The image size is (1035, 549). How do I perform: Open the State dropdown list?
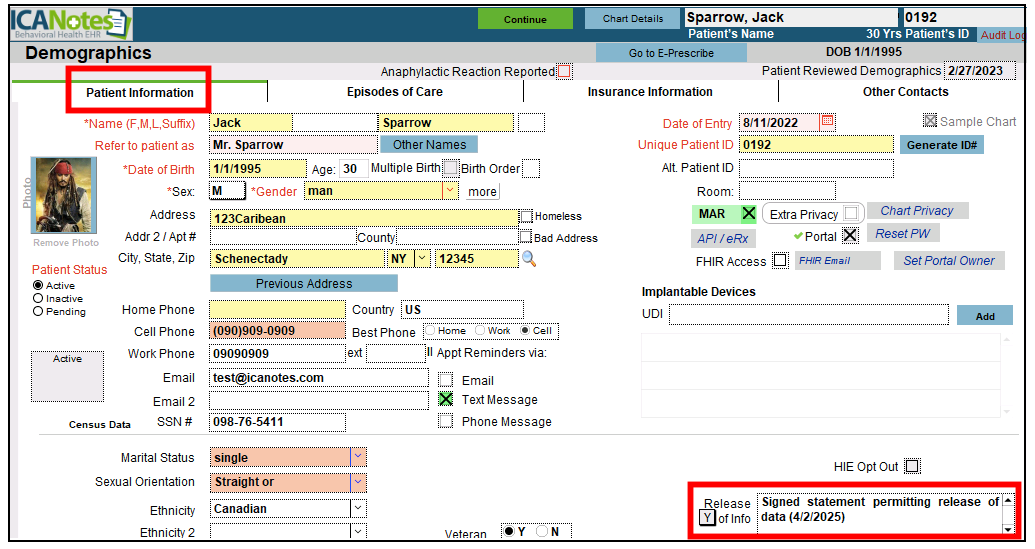coord(422,259)
